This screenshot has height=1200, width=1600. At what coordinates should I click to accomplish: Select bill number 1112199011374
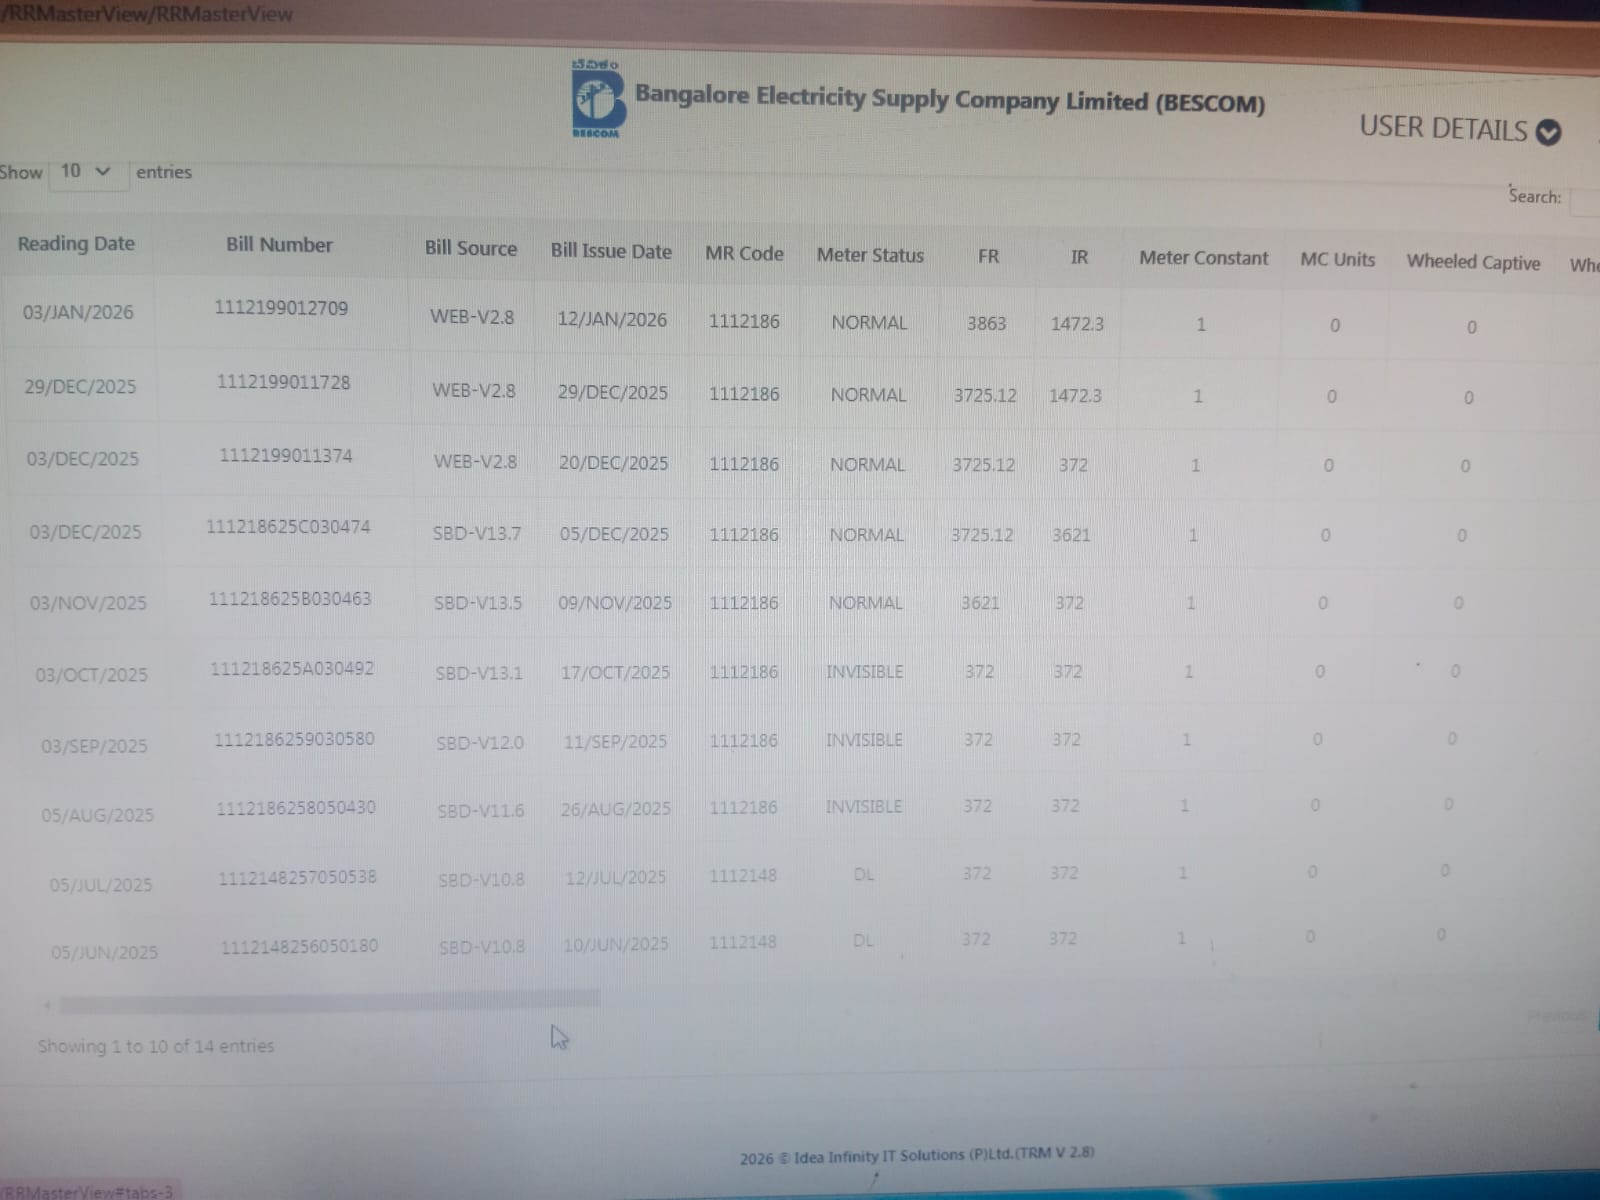286,456
